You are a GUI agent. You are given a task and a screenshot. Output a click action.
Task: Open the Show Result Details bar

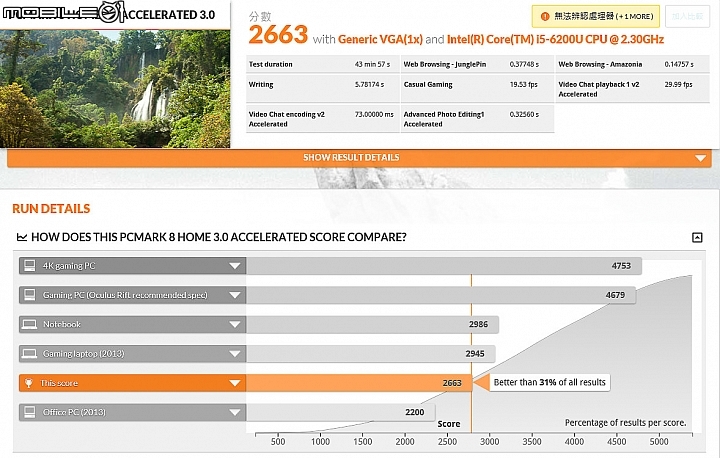pyautogui.click(x=359, y=158)
